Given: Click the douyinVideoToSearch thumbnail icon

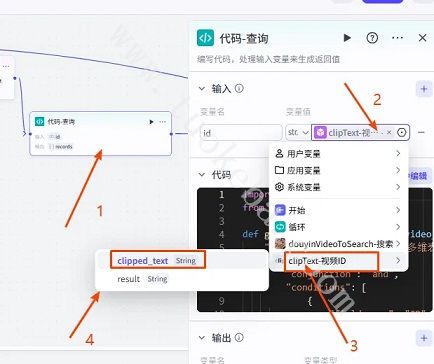Looking at the screenshot, I should point(280,244).
